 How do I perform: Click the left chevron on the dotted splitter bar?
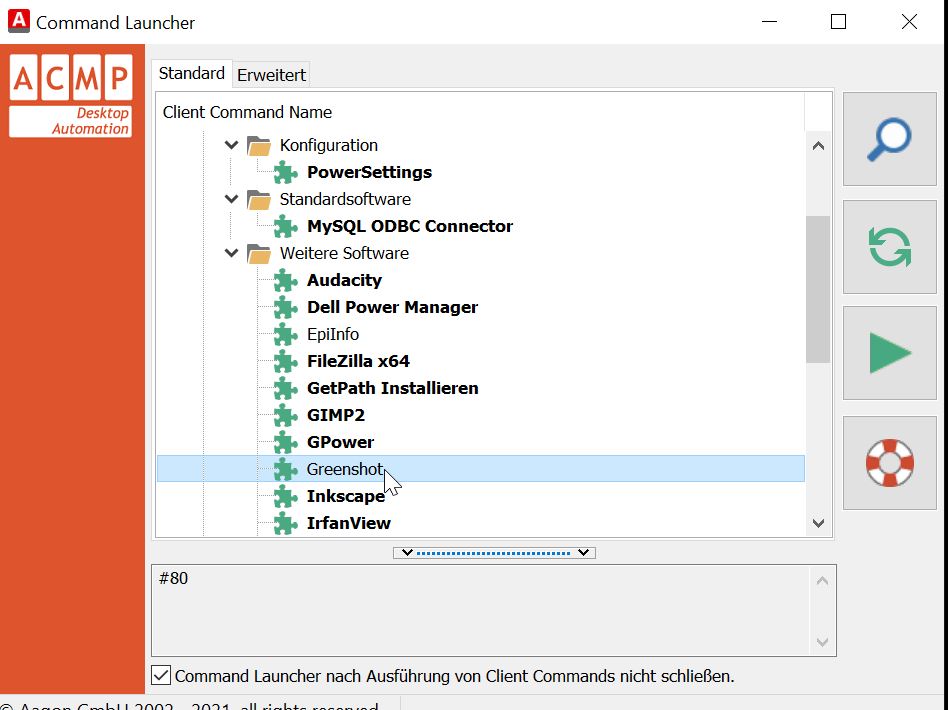407,553
